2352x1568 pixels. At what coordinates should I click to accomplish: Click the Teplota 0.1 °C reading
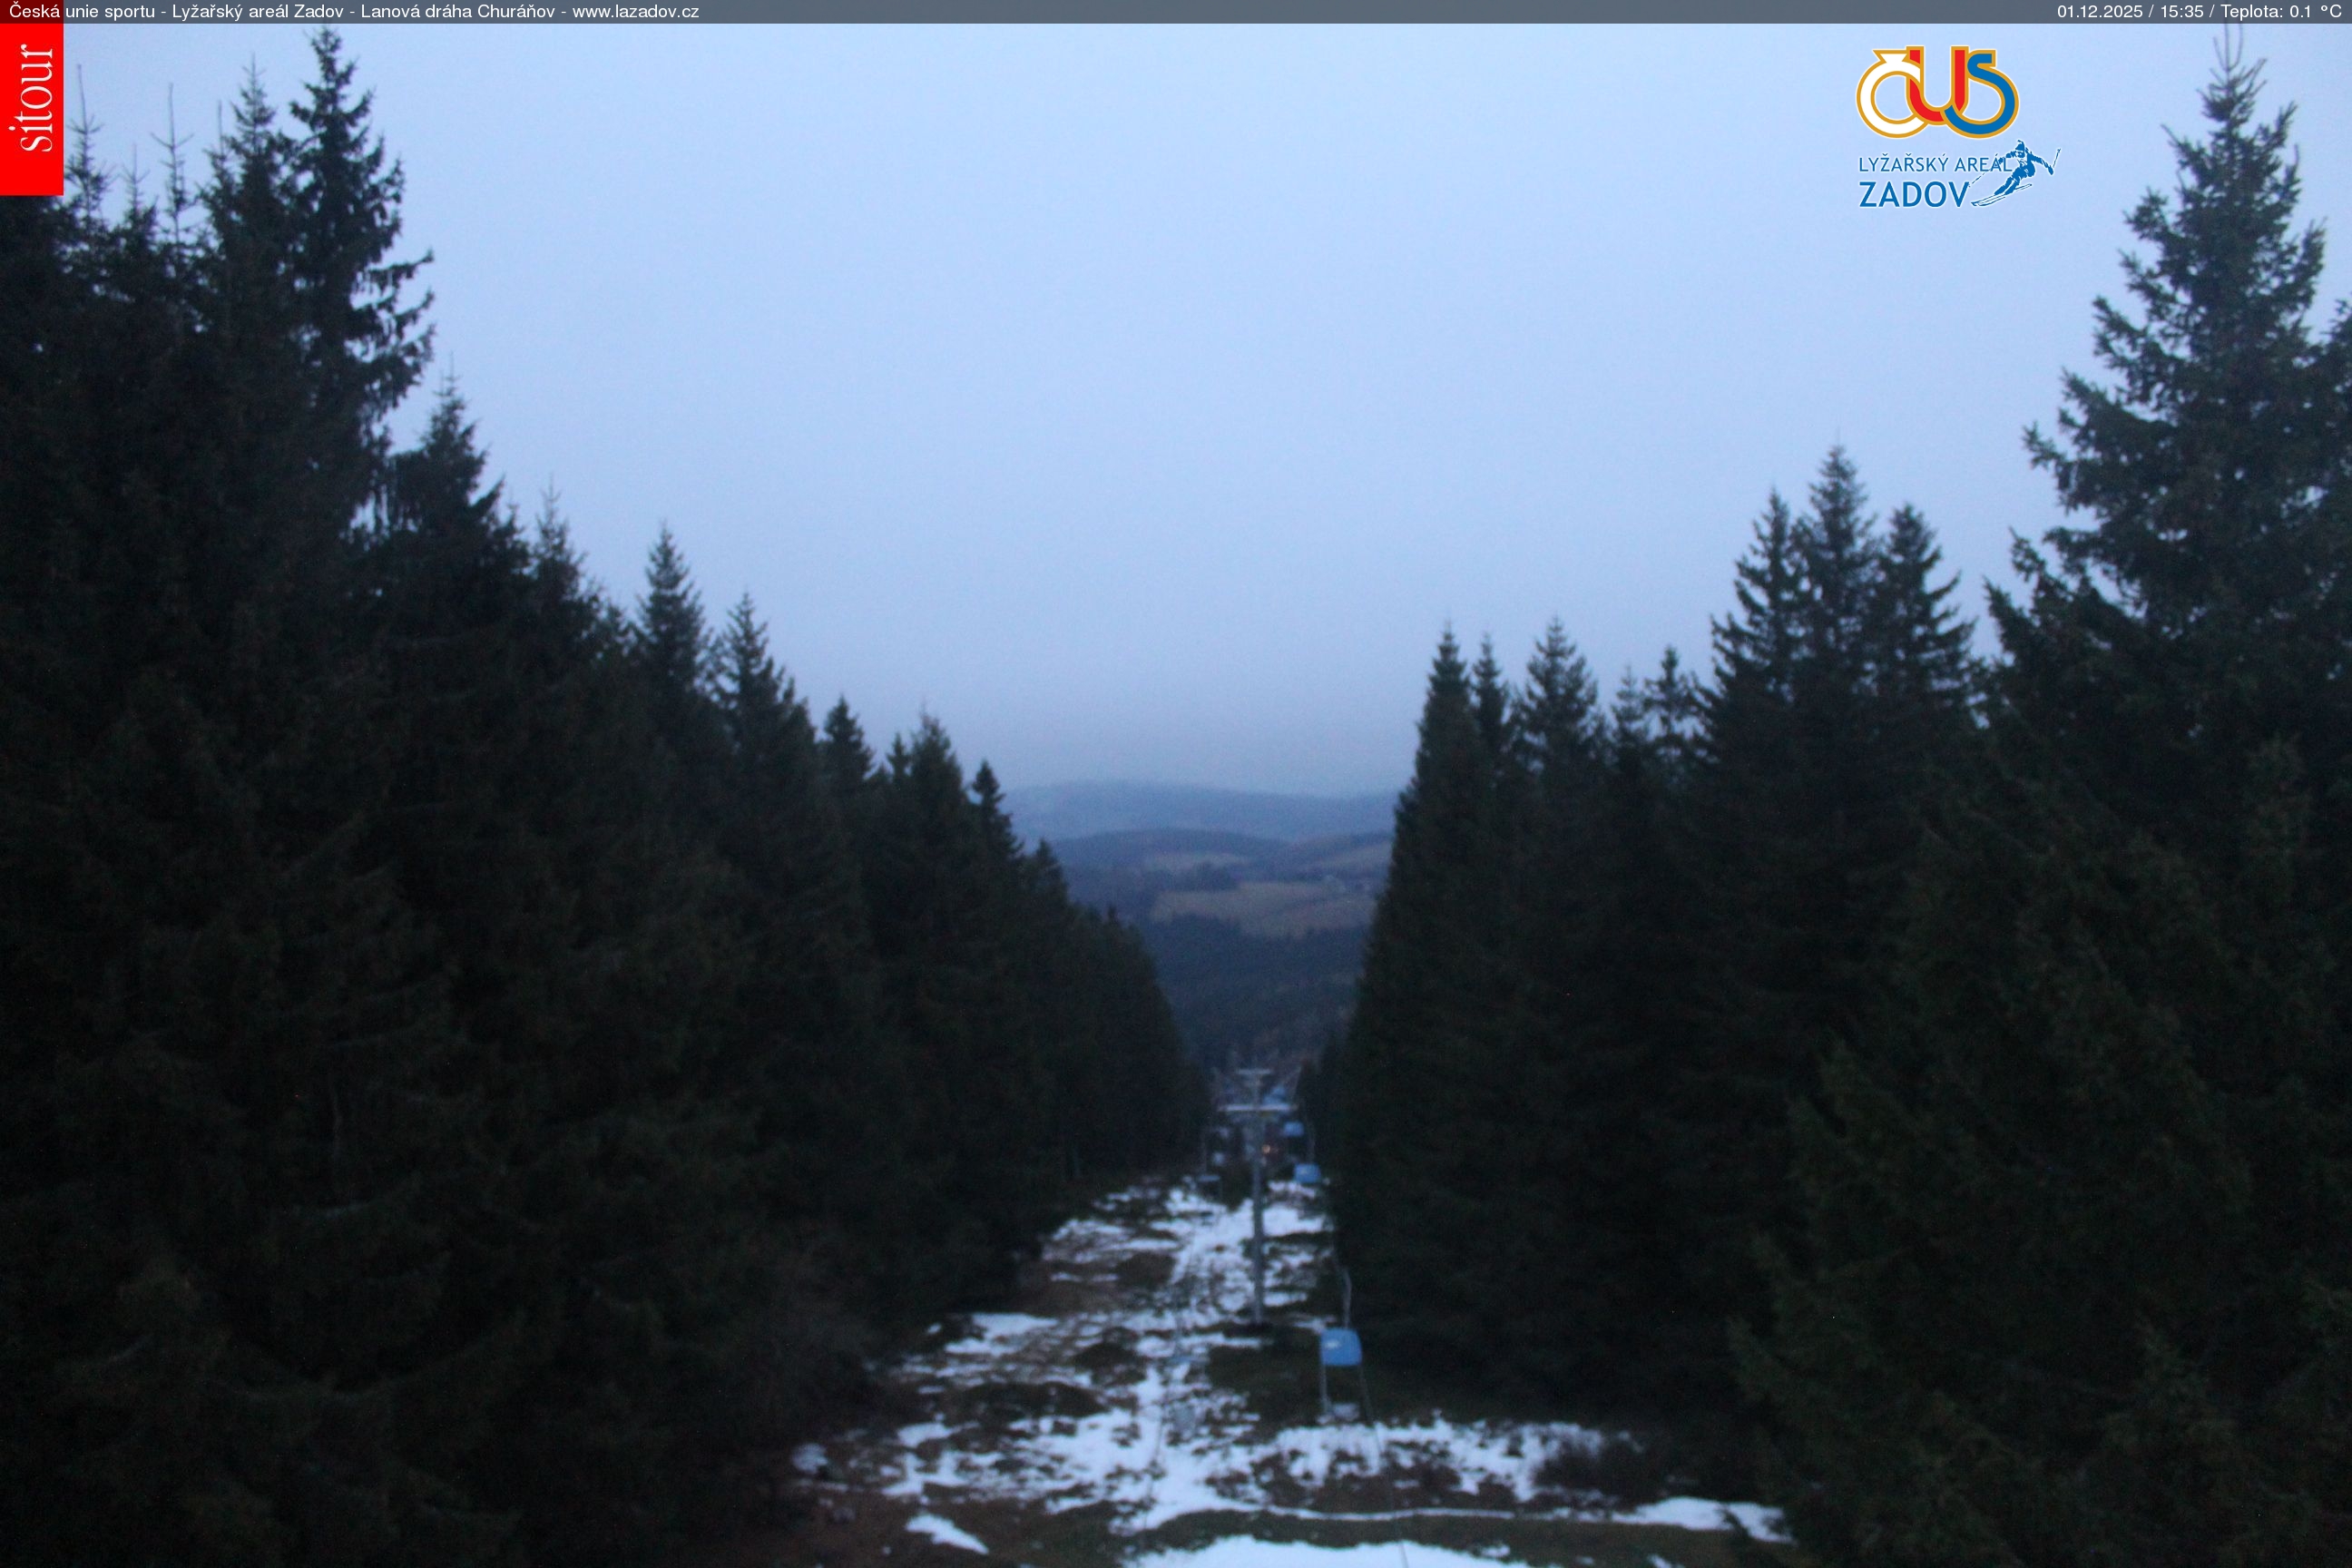coord(2280,12)
